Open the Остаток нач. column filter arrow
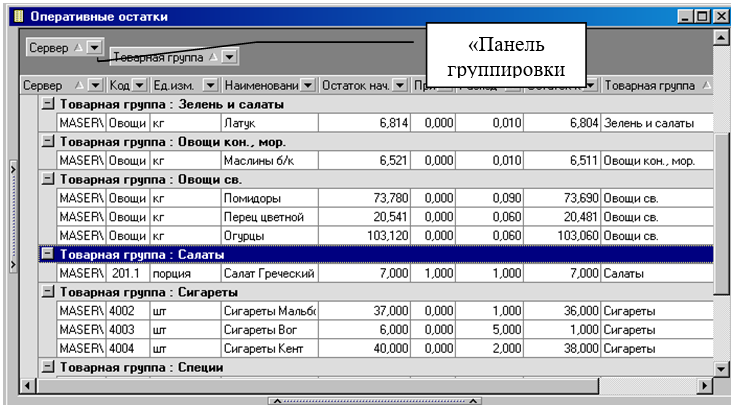 point(400,86)
